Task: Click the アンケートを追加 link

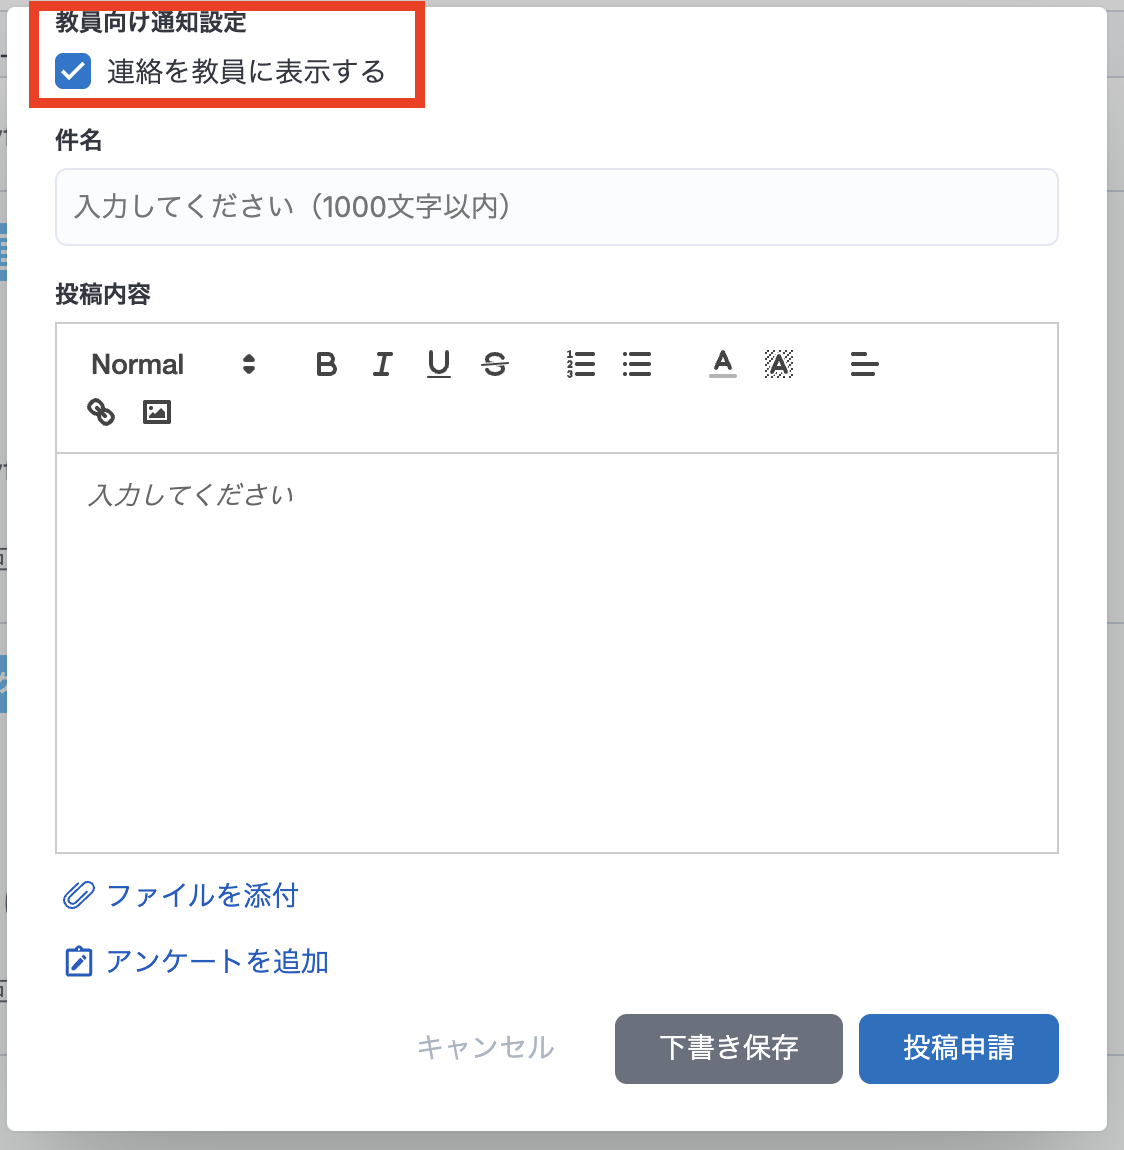Action: [217, 962]
